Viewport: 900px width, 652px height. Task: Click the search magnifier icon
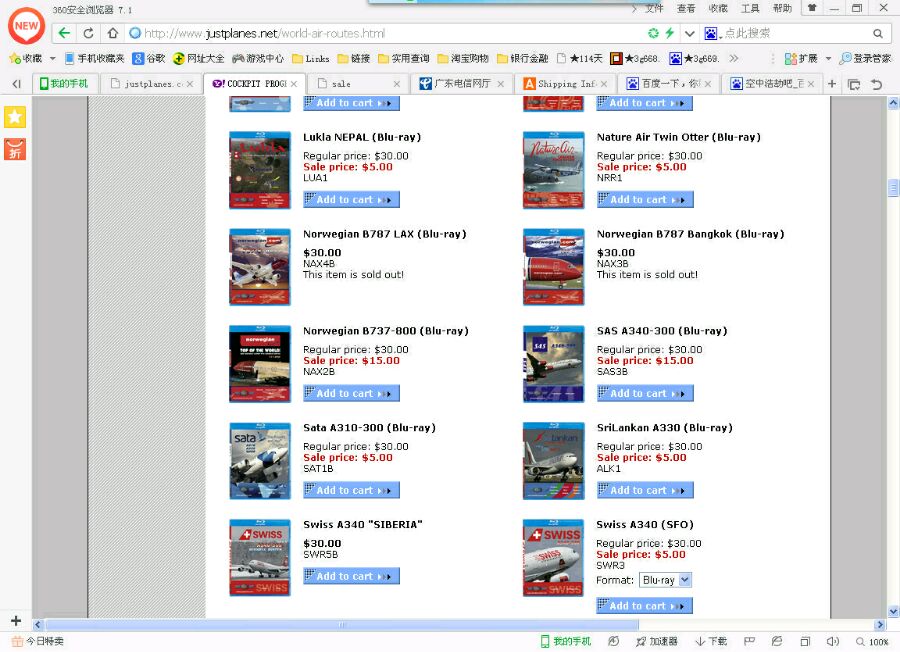878,33
